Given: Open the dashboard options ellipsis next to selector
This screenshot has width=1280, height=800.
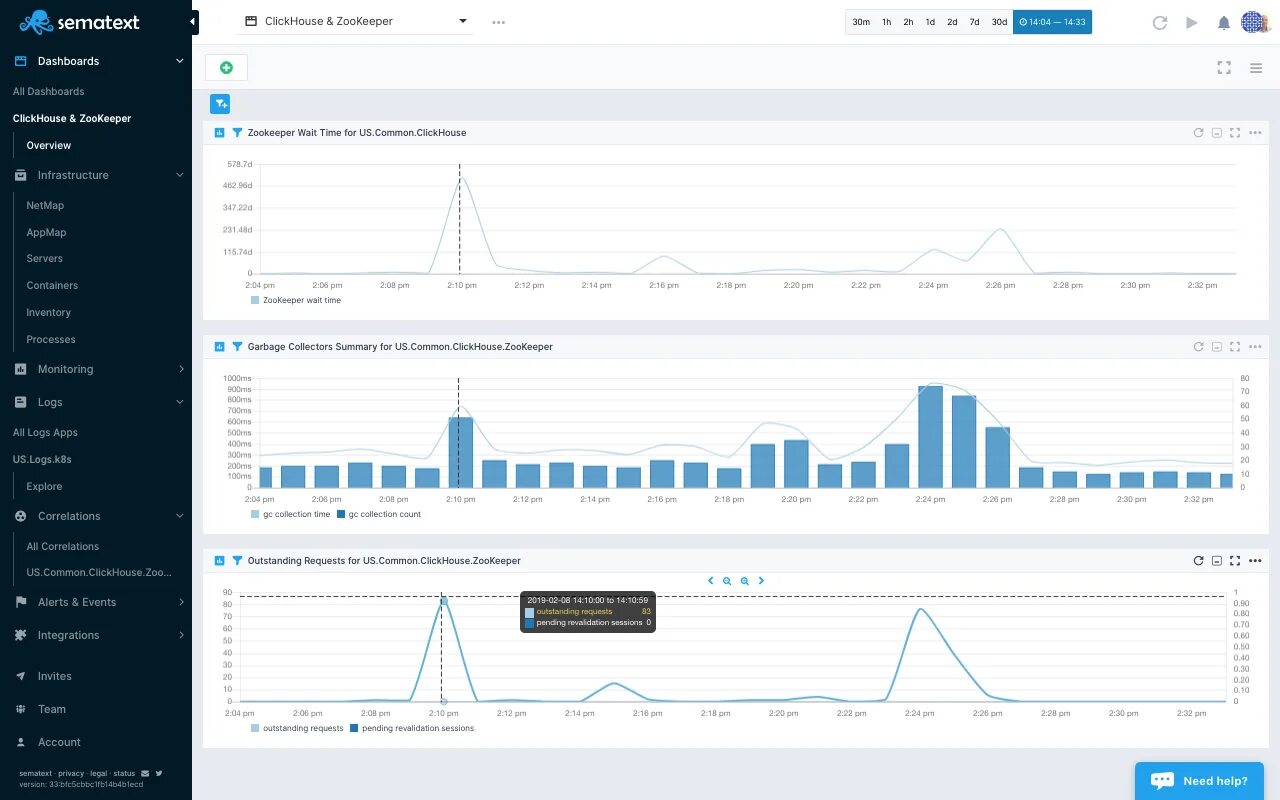Looking at the screenshot, I should pyautogui.click(x=499, y=22).
